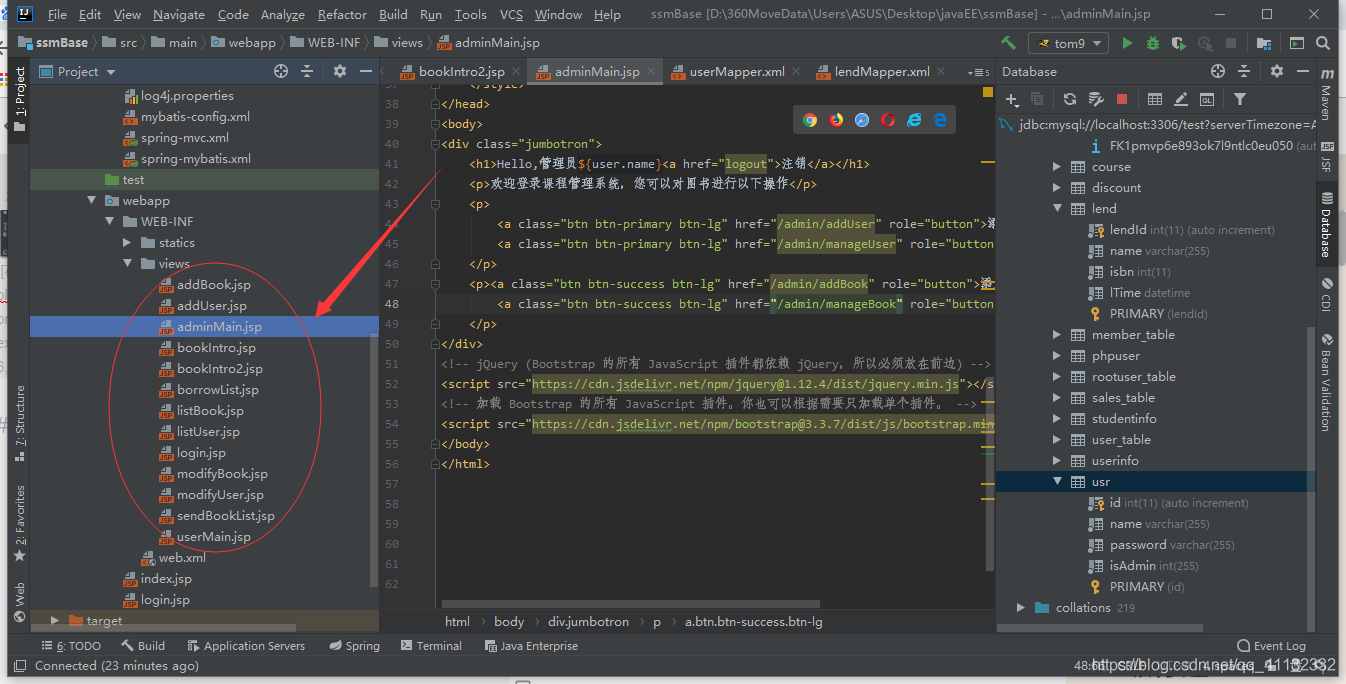1346x684 pixels.
Task: Open the tom9 run configuration dropdown
Action: click(x=1069, y=43)
